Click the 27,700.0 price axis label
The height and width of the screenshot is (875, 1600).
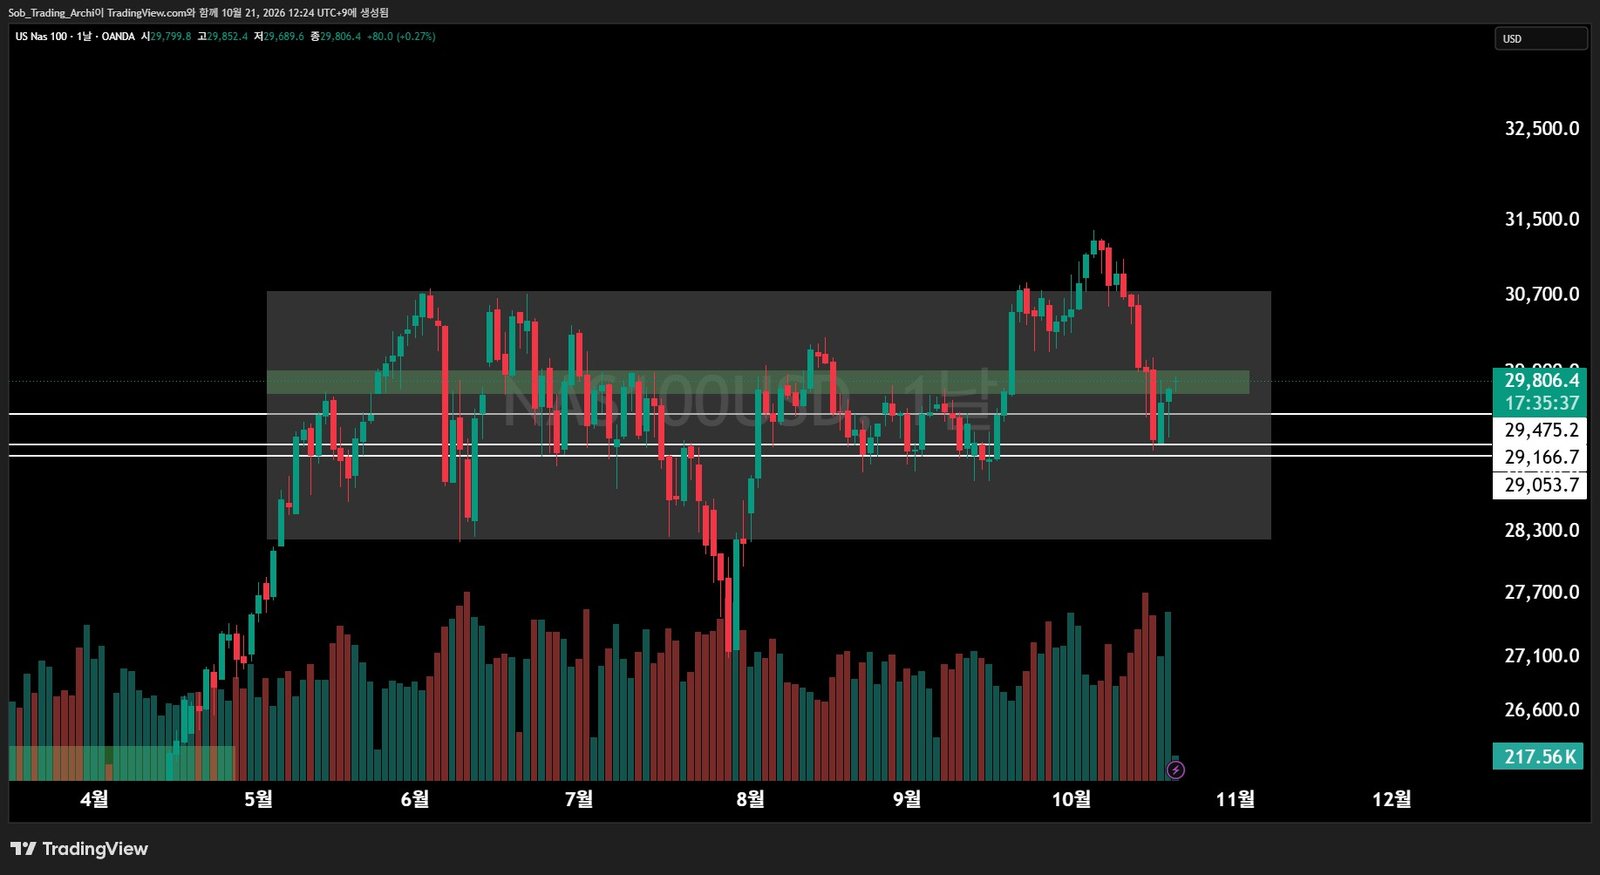tap(1542, 592)
